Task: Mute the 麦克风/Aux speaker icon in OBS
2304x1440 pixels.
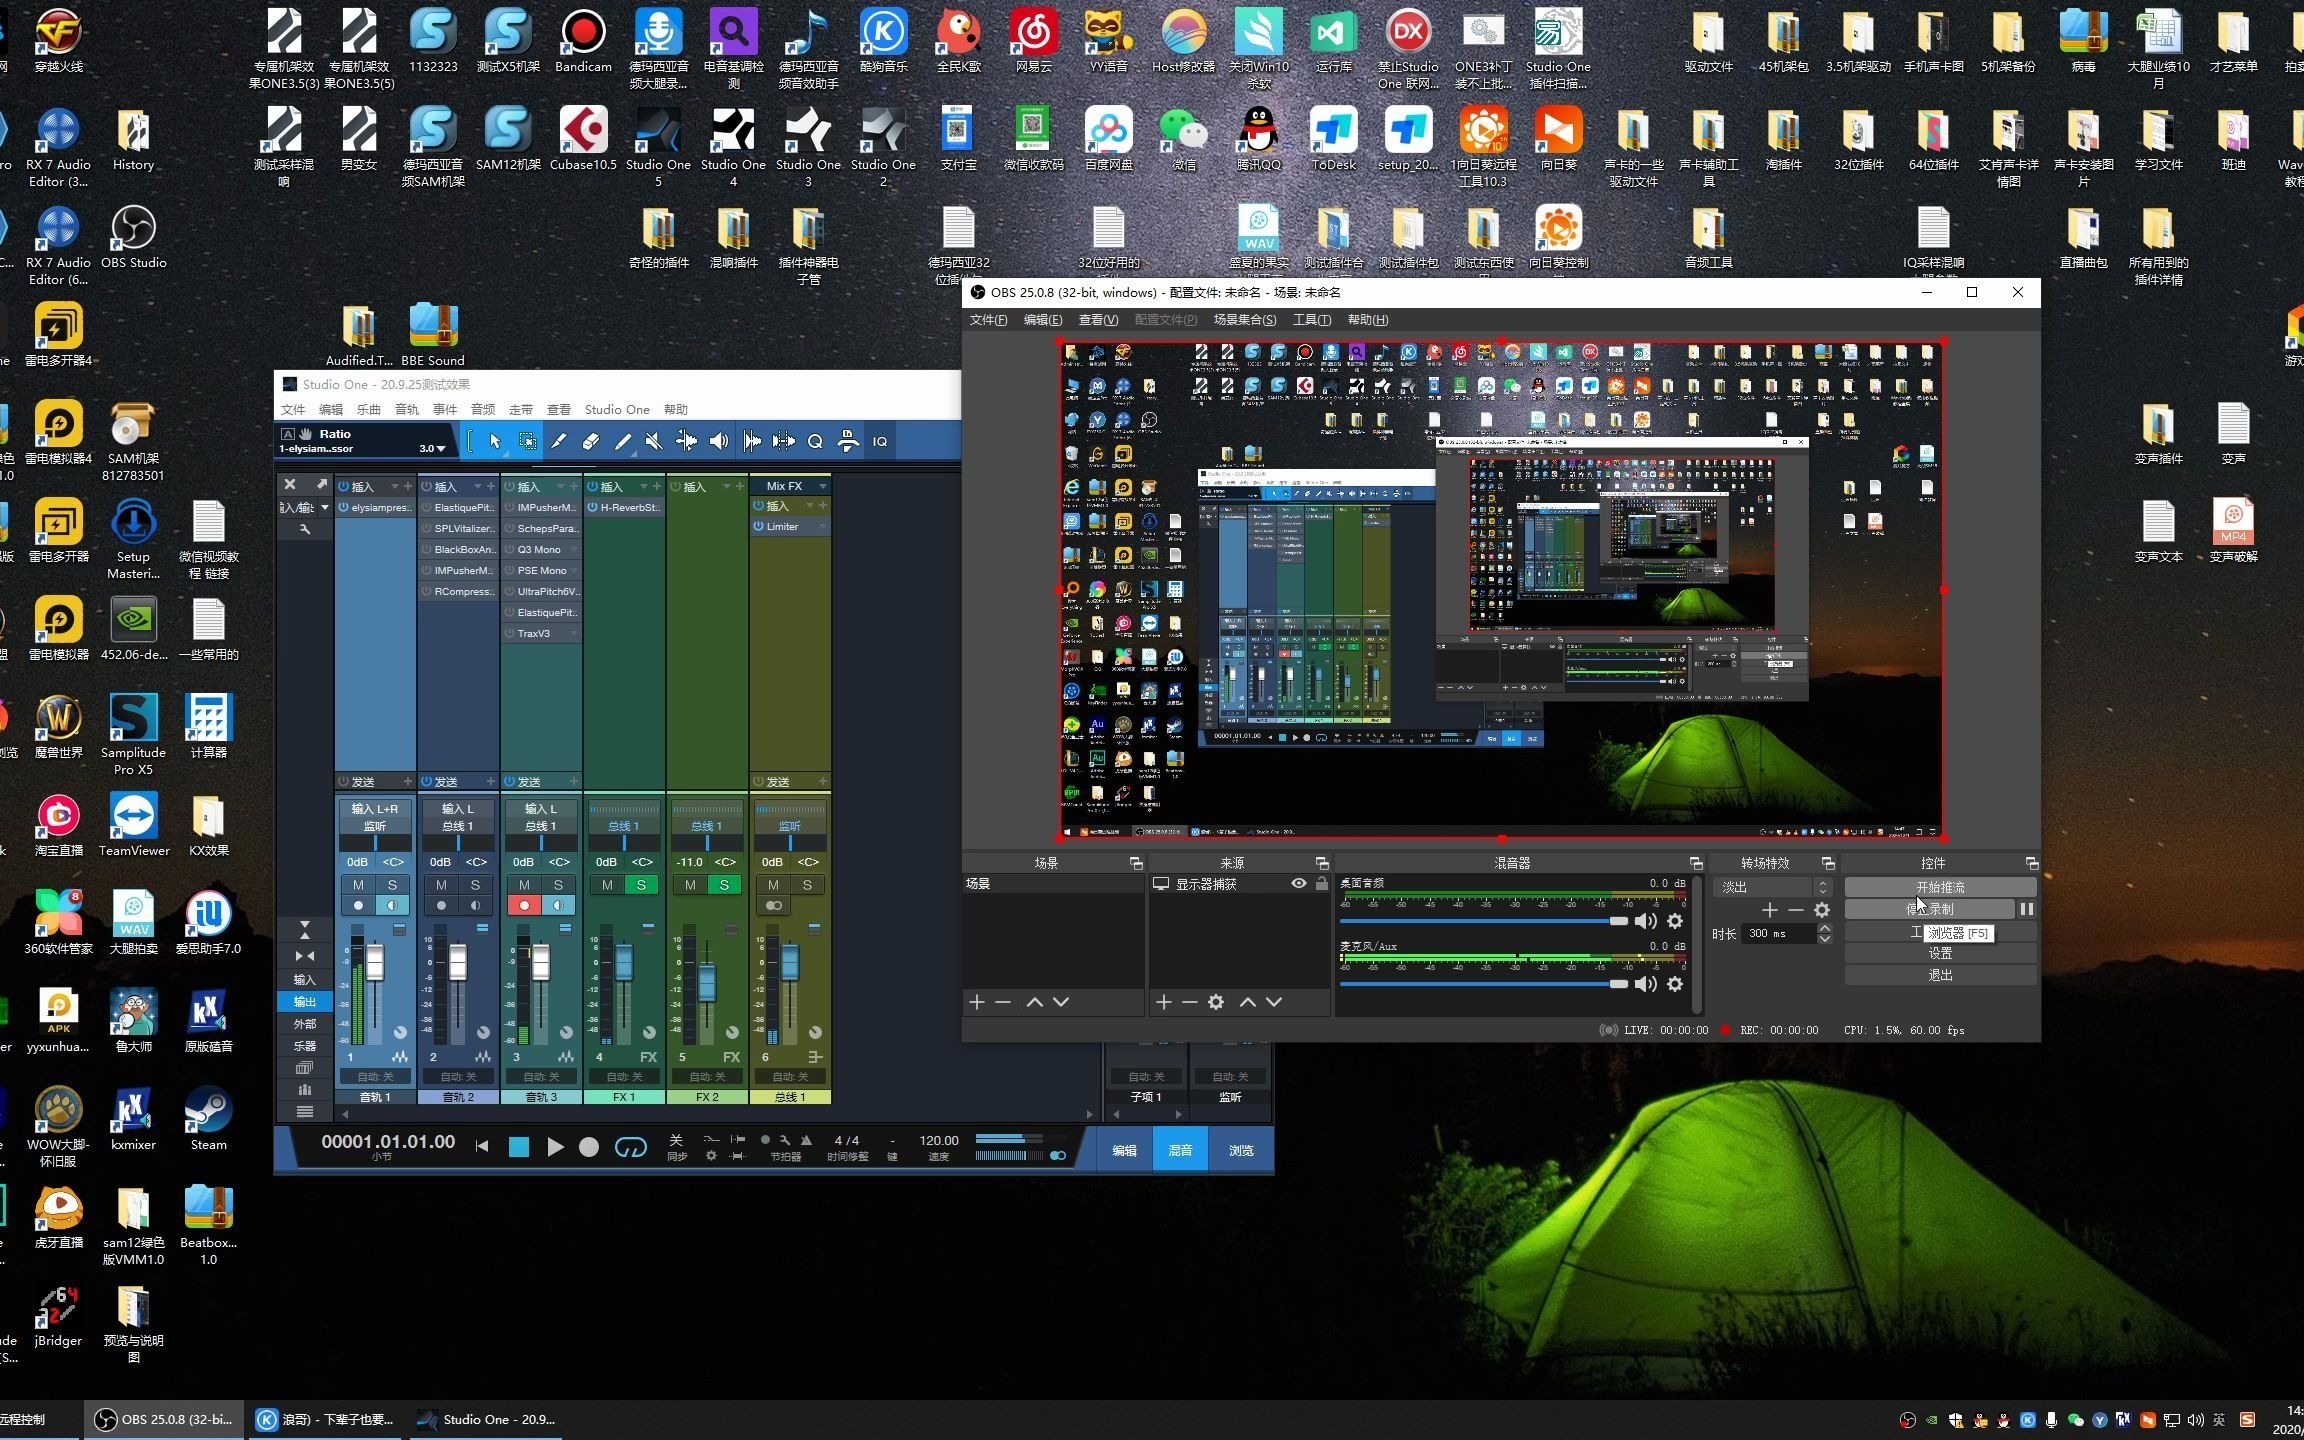Action: click(1644, 984)
